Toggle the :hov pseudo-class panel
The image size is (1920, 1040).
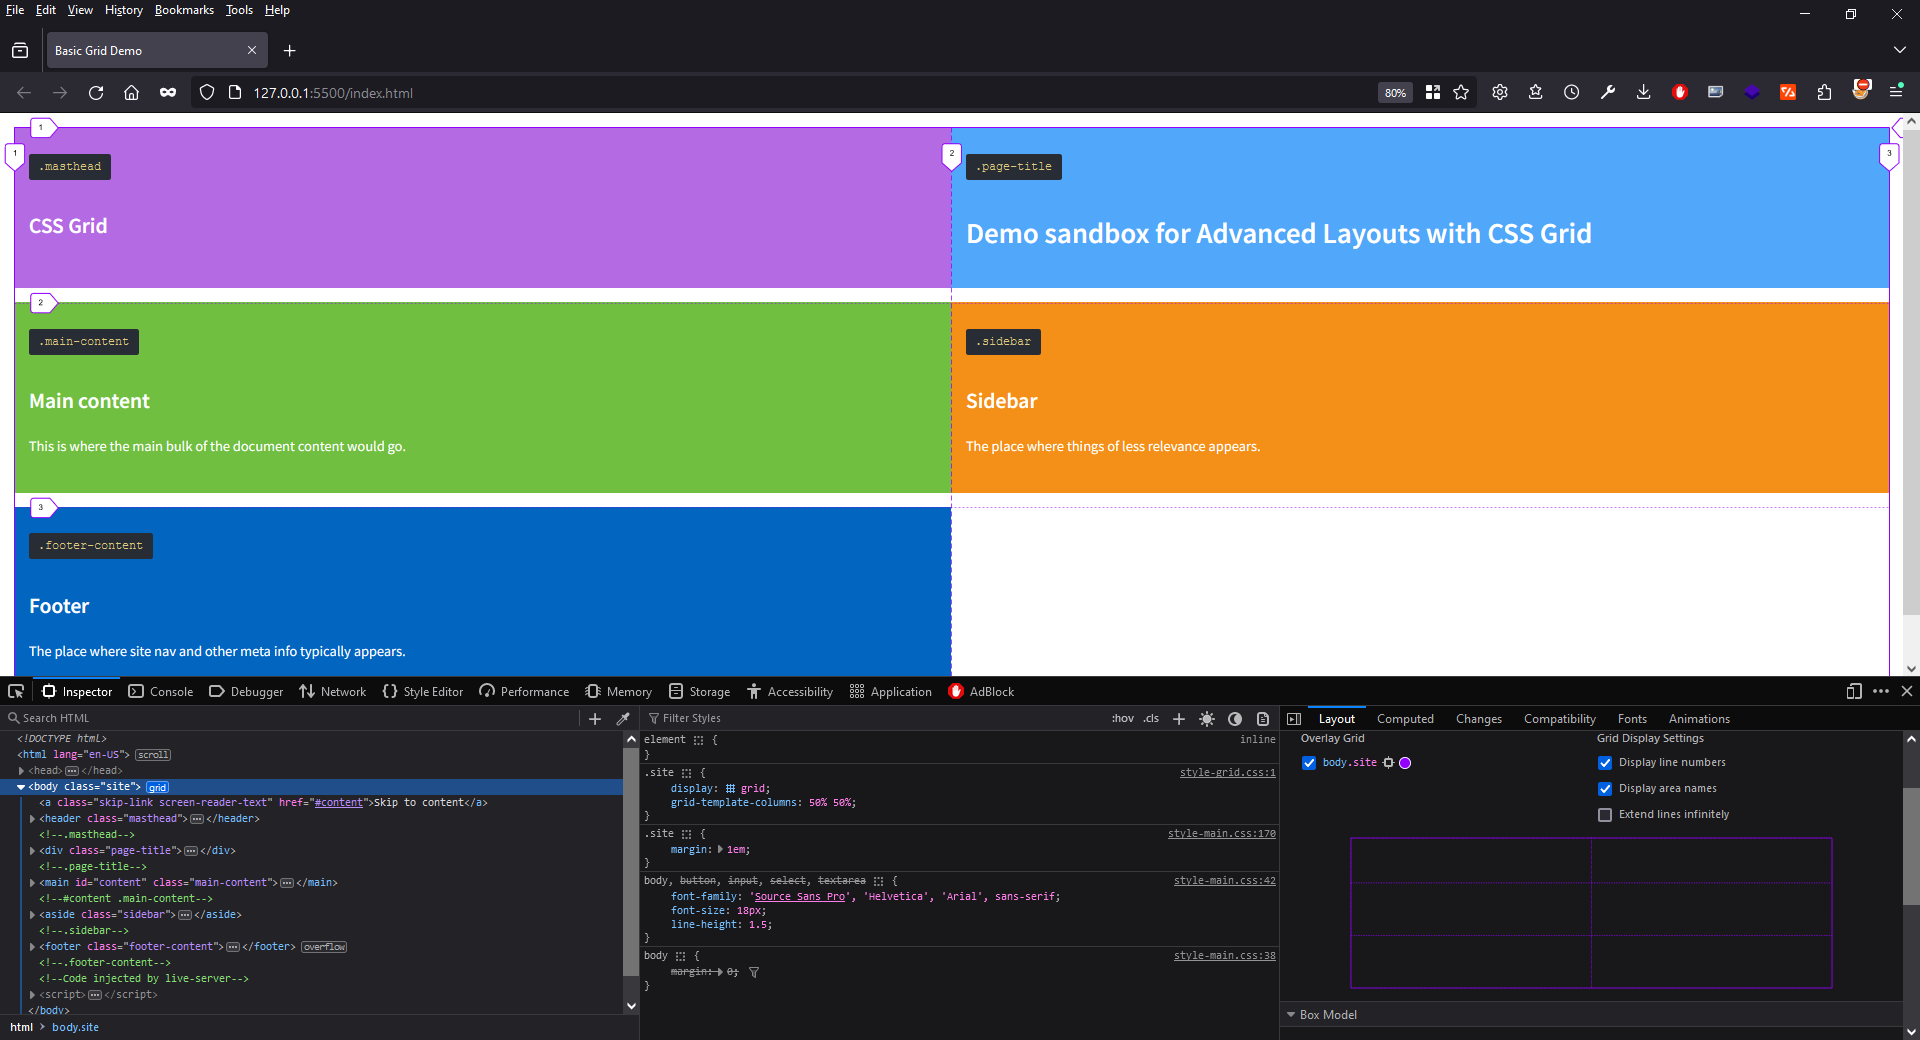(1123, 718)
